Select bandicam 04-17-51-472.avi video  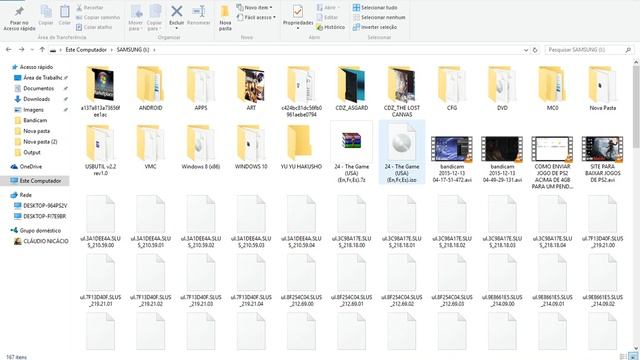[452, 159]
